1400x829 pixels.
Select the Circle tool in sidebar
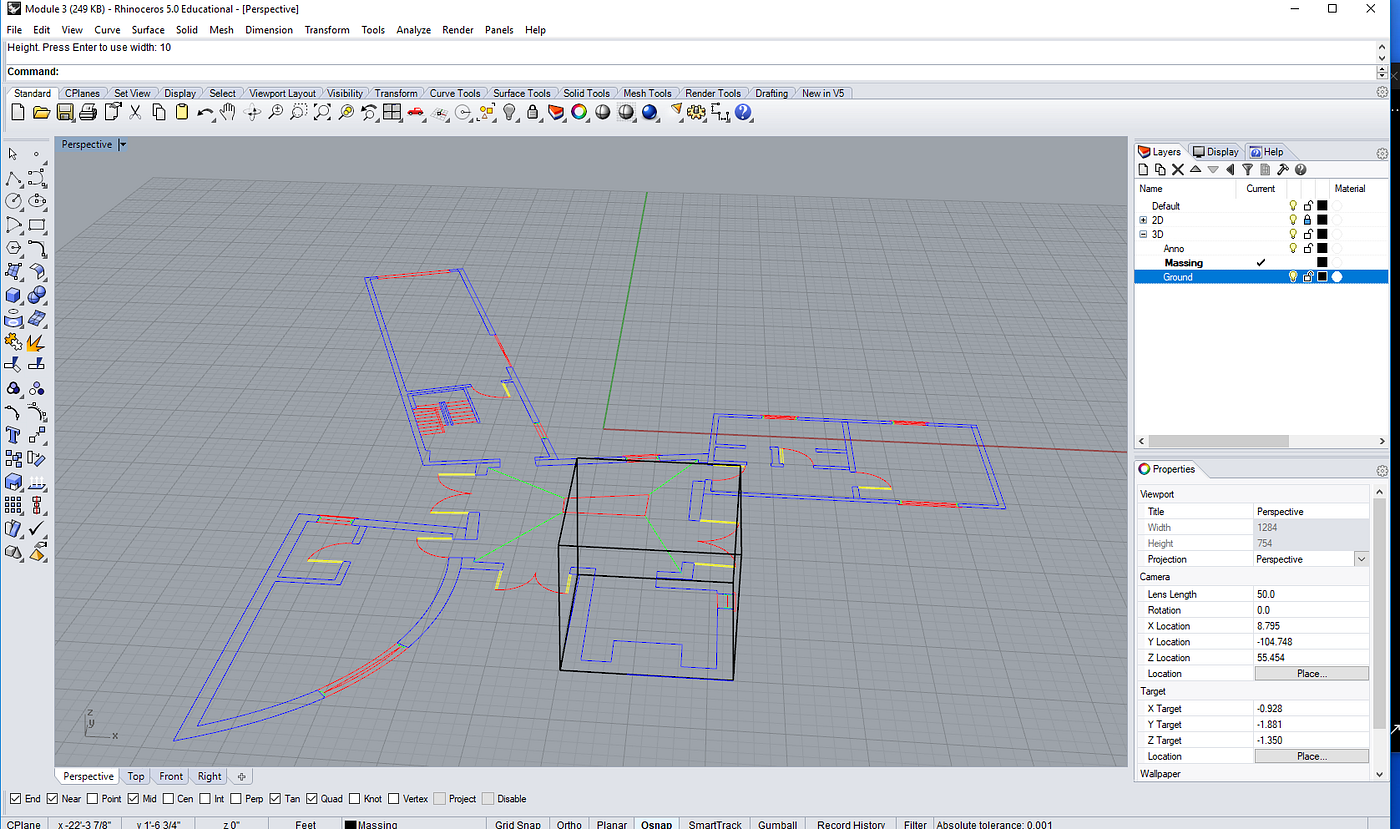point(13,201)
